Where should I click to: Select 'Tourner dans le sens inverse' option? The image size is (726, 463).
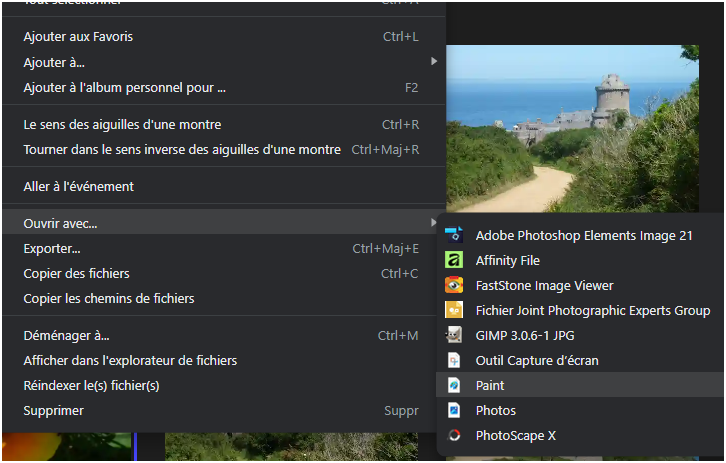coord(181,150)
